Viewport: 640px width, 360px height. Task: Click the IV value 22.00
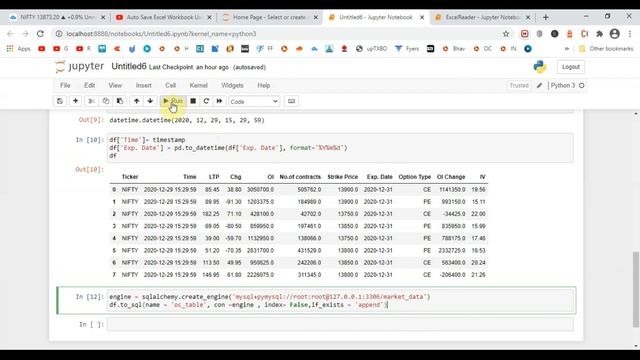coord(478,214)
